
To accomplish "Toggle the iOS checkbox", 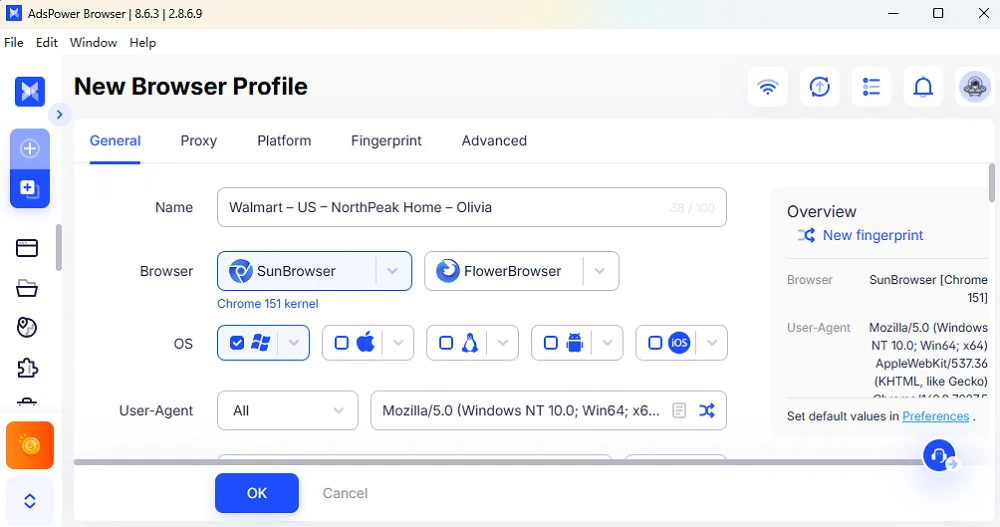I will tap(655, 343).
